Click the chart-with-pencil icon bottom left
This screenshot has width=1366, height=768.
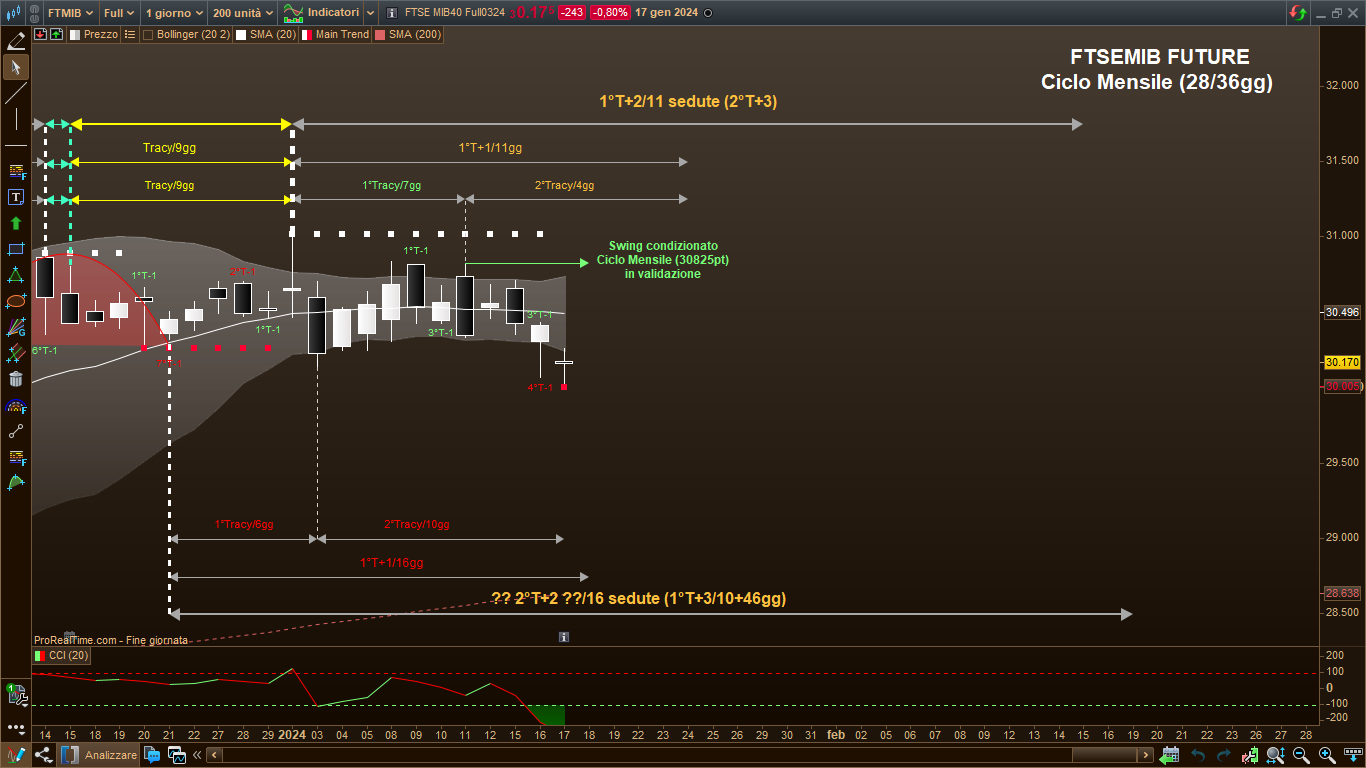tap(15, 755)
